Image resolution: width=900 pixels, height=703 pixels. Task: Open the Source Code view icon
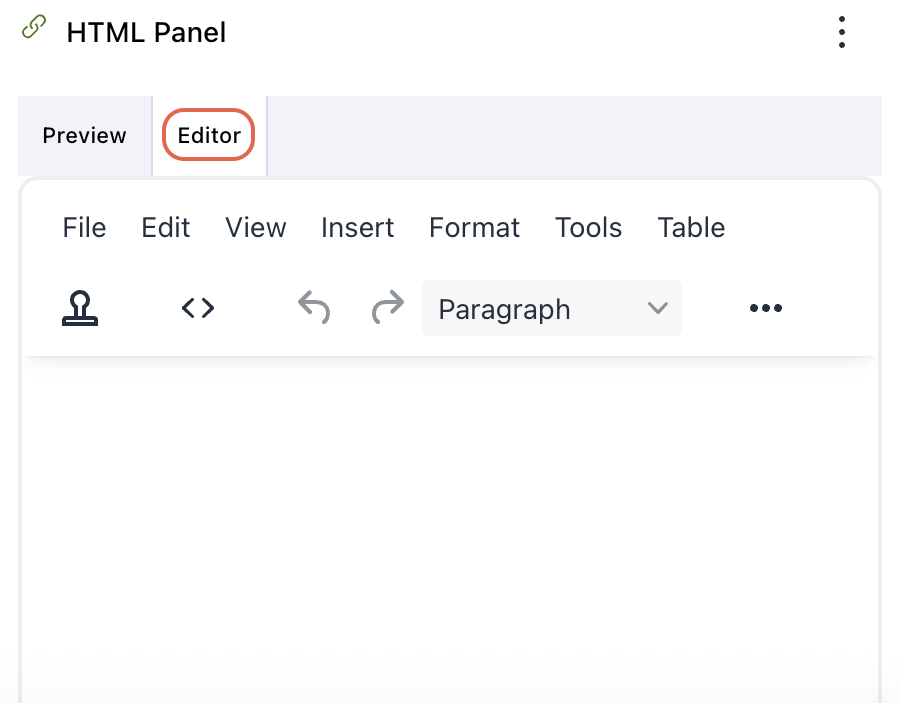pyautogui.click(x=197, y=308)
